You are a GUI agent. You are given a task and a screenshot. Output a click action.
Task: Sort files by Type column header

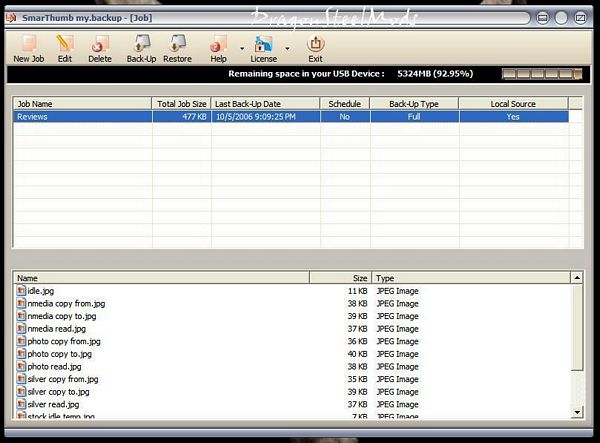pyautogui.click(x=471, y=278)
